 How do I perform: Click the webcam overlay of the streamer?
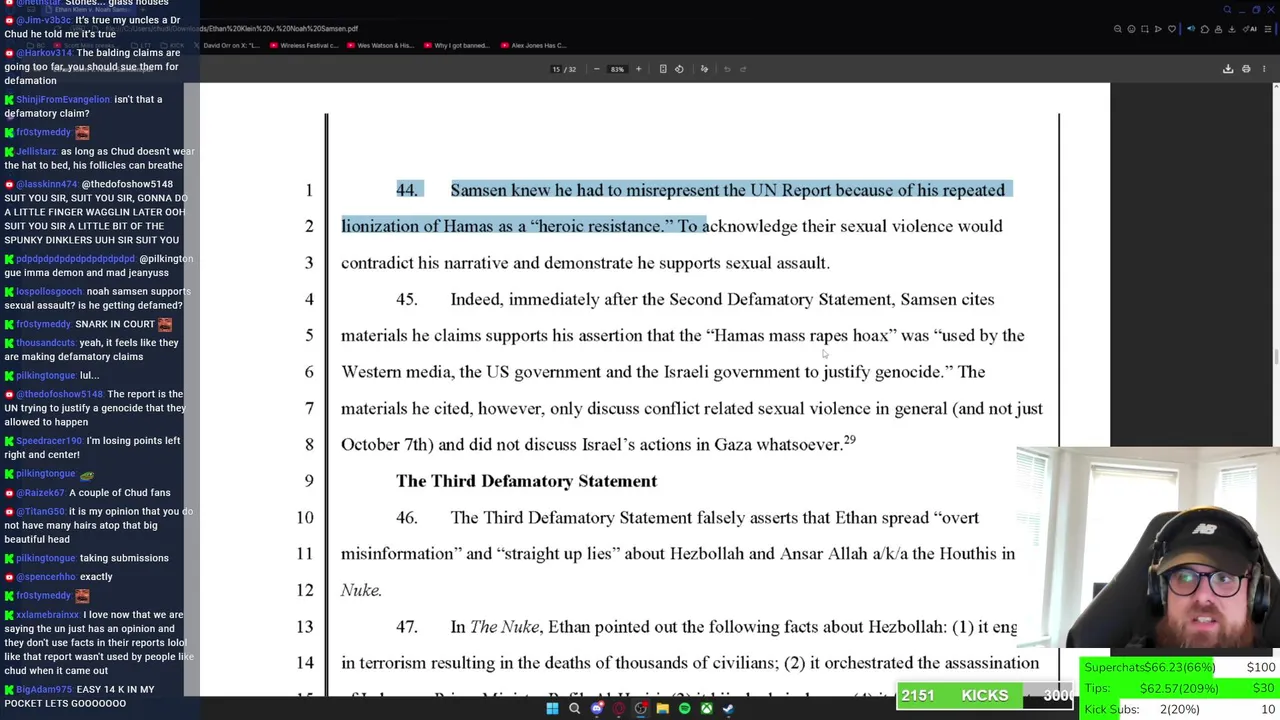coord(1148,550)
